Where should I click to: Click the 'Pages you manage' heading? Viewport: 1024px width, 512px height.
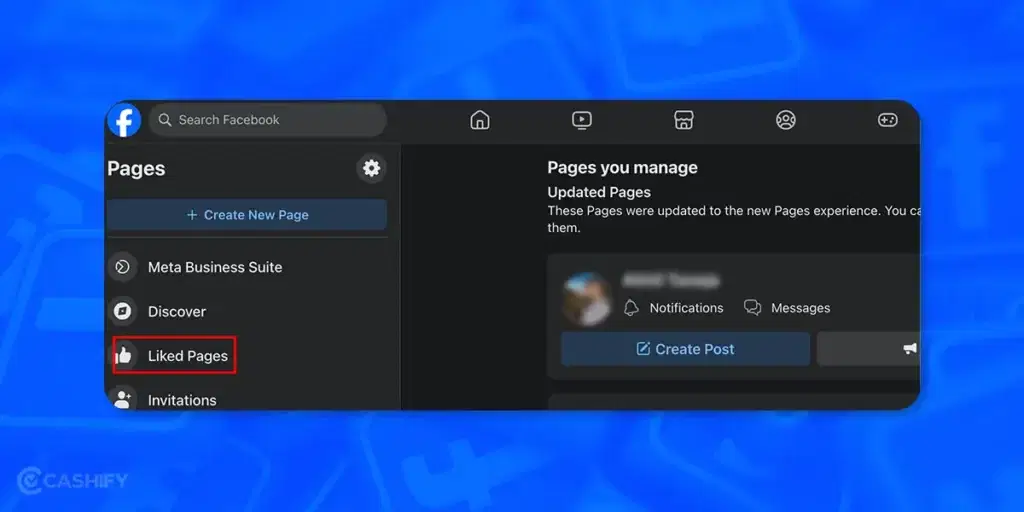coord(622,168)
